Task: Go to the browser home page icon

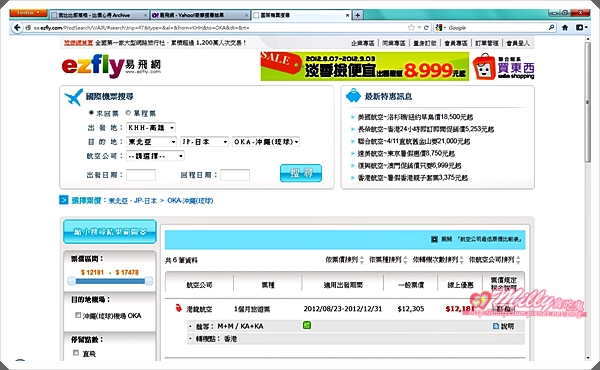Action: (565, 28)
